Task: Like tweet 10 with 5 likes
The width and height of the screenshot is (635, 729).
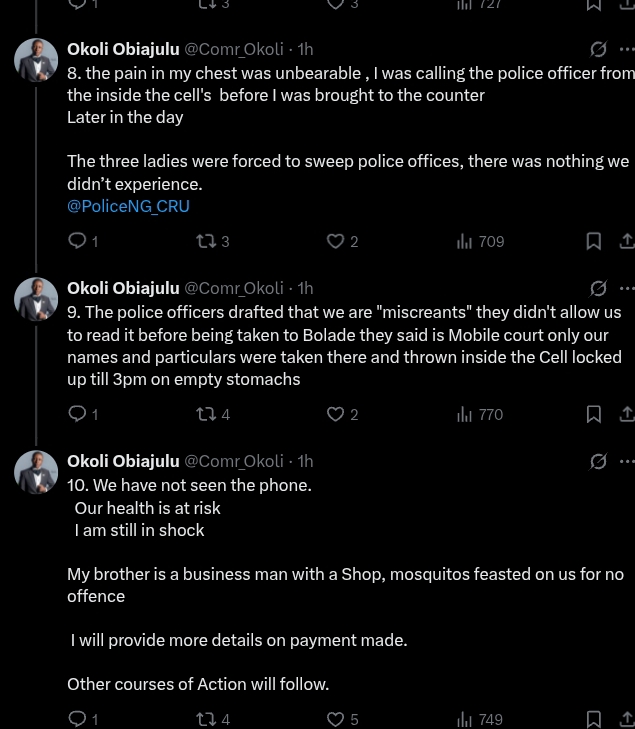Action: (336, 719)
